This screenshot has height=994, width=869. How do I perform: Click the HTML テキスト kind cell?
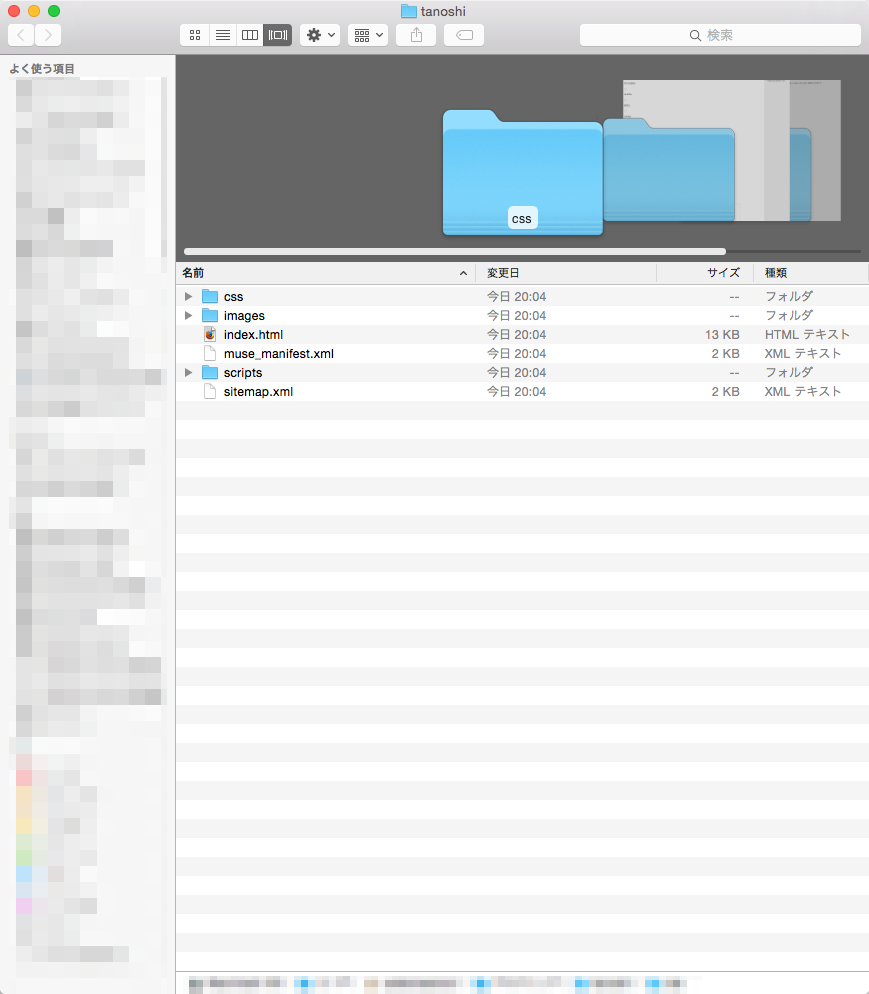point(807,335)
